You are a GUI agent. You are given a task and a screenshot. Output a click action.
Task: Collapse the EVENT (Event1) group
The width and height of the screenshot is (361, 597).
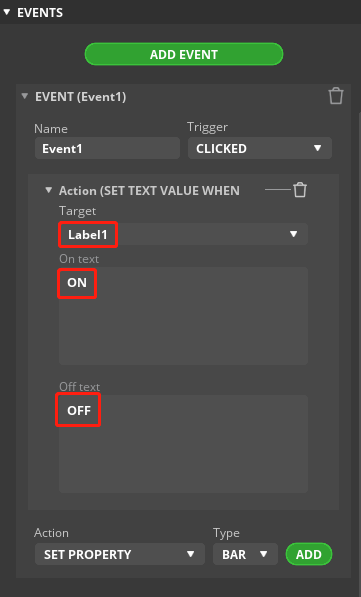[x=25, y=96]
